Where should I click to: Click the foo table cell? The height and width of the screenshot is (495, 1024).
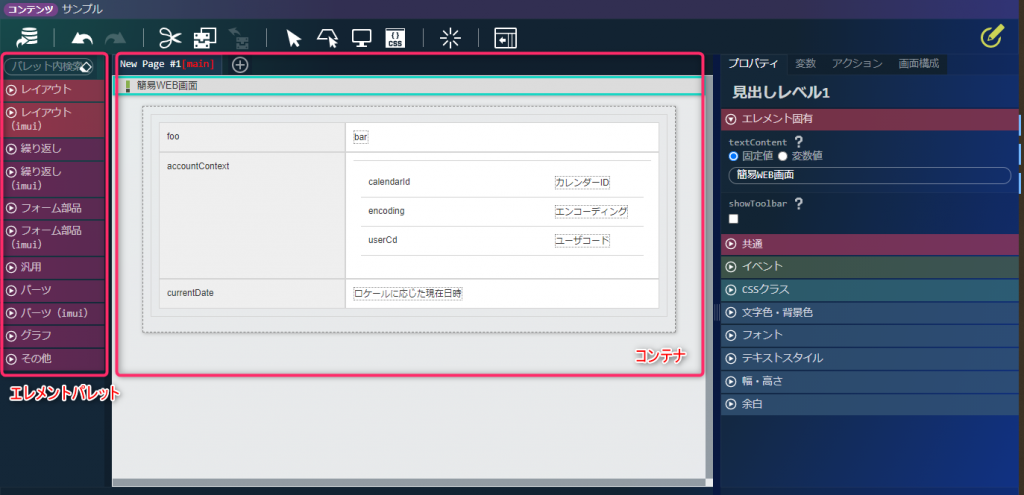pyautogui.click(x=253, y=137)
